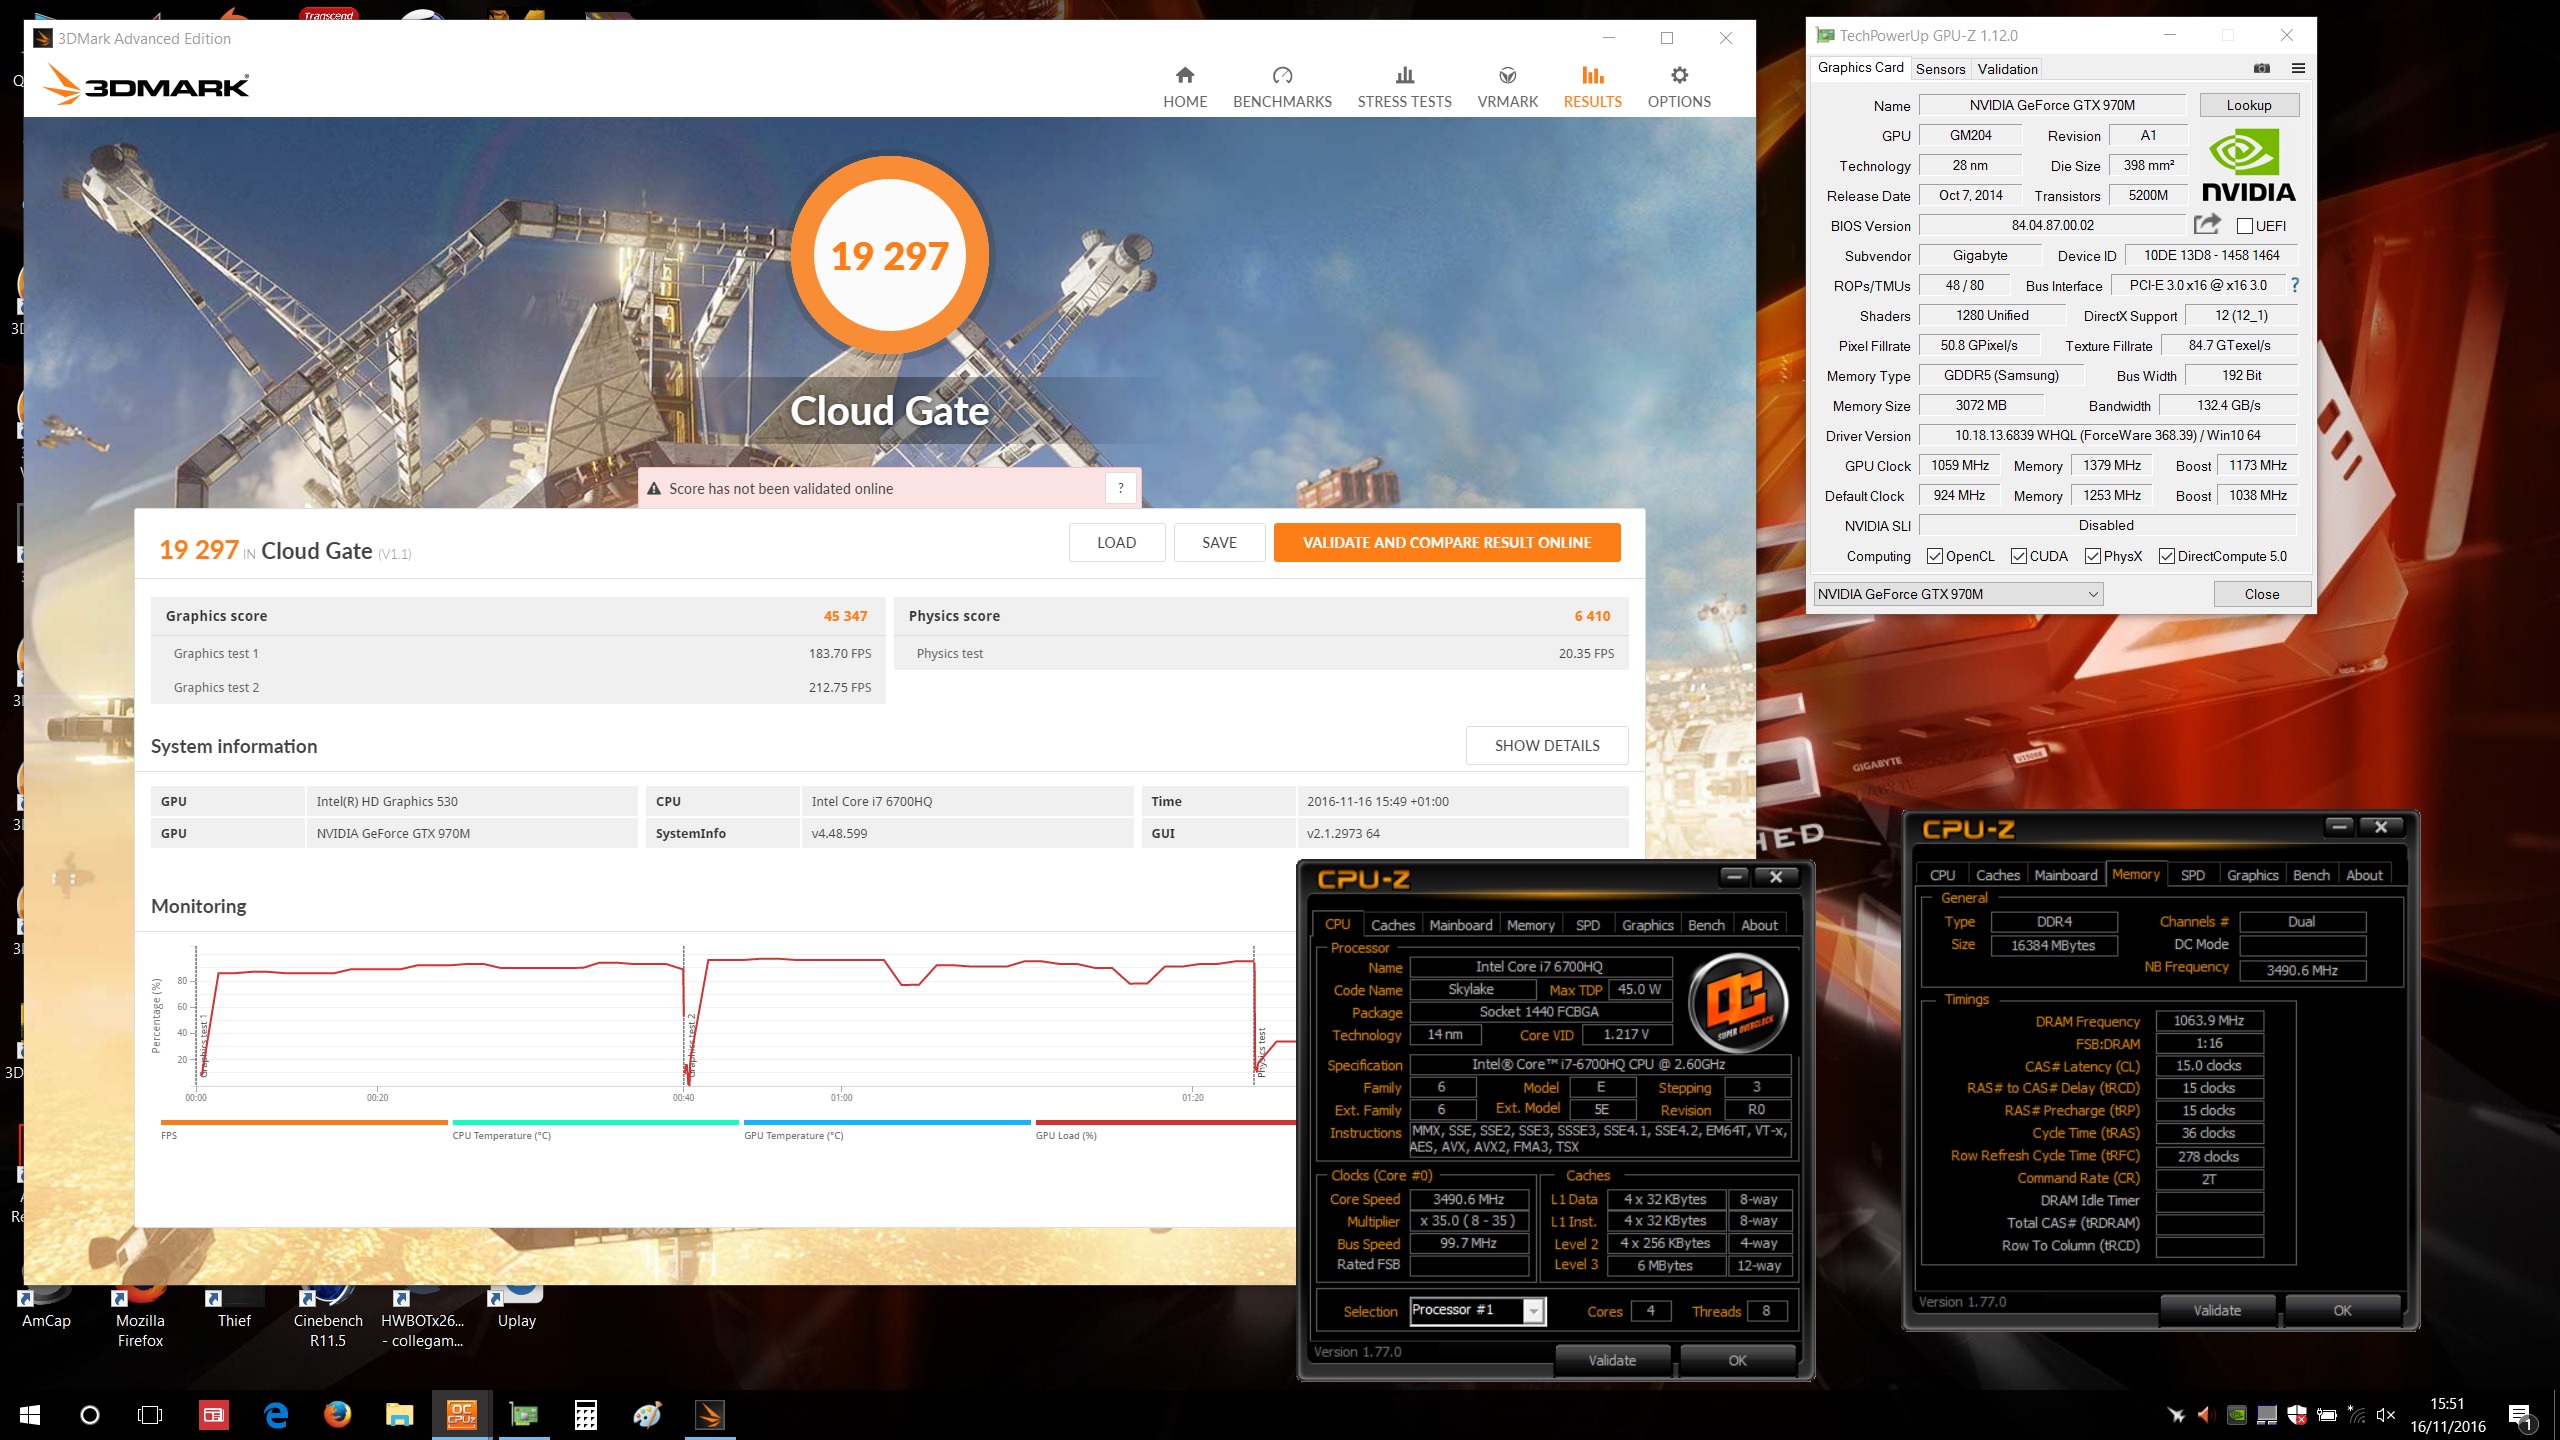Click GPU-Z taskbar icon
Image resolution: width=2560 pixels, height=1440 pixels.
pos(523,1414)
